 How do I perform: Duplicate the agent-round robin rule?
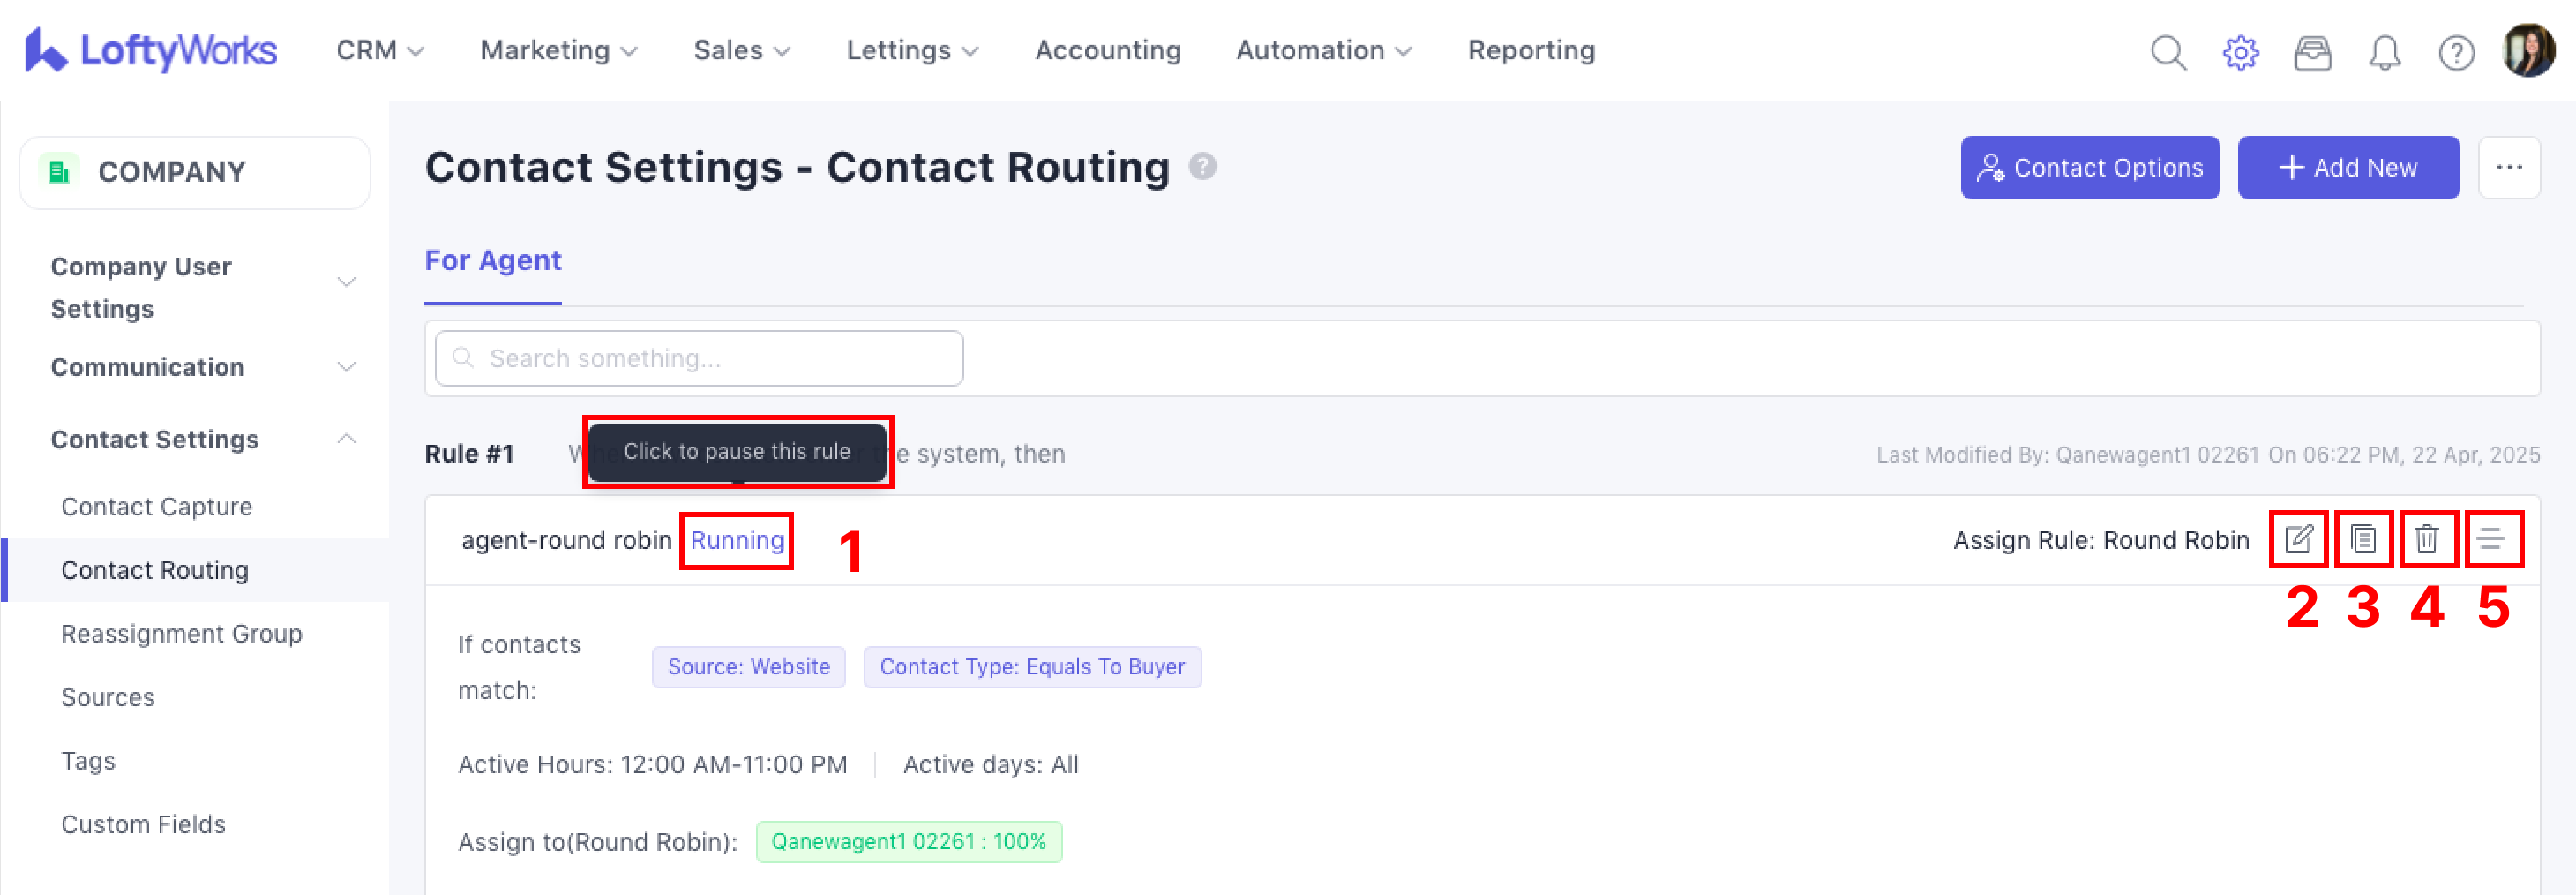[2363, 540]
